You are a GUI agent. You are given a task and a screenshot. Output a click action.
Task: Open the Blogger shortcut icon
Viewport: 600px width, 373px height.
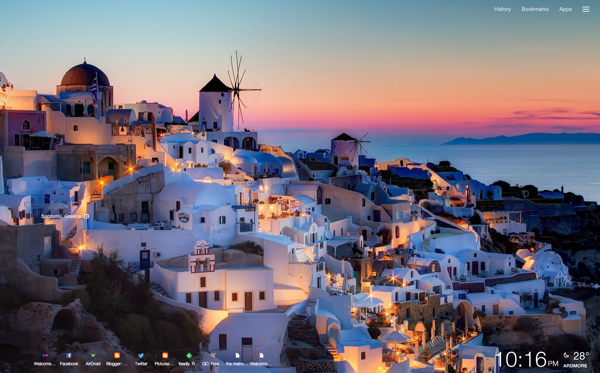pos(117,355)
